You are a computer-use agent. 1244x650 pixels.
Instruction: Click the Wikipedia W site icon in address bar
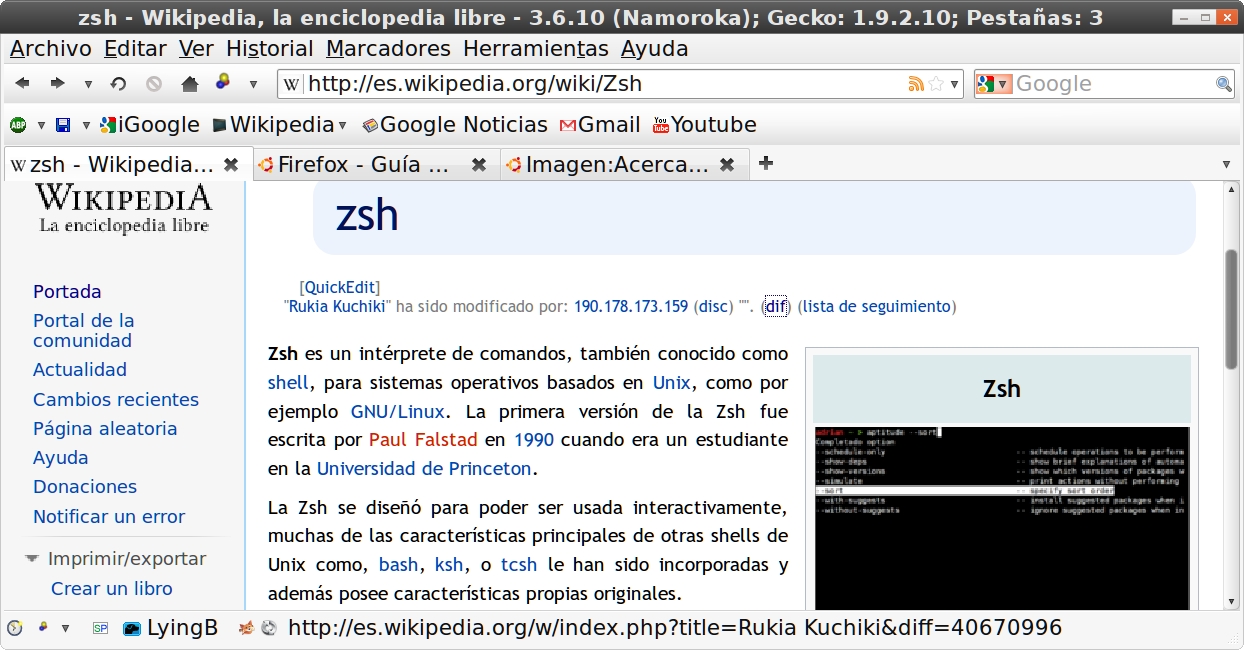(291, 84)
